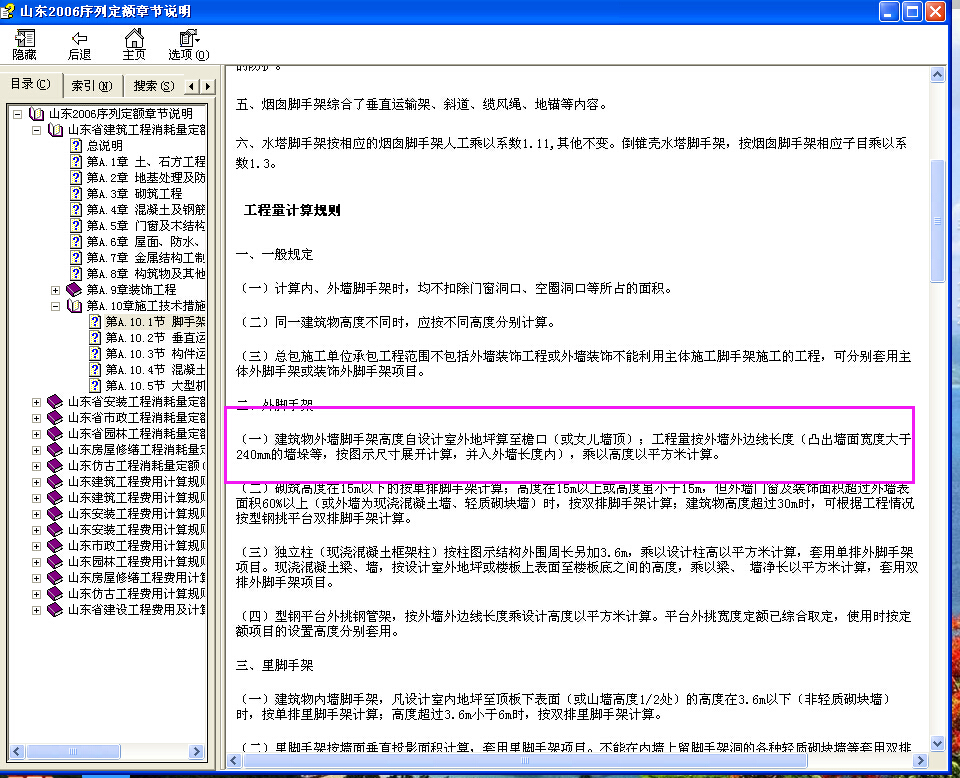Expand the 山东省安装工程消耗量定额 node
This screenshot has width=960, height=778.
point(36,402)
